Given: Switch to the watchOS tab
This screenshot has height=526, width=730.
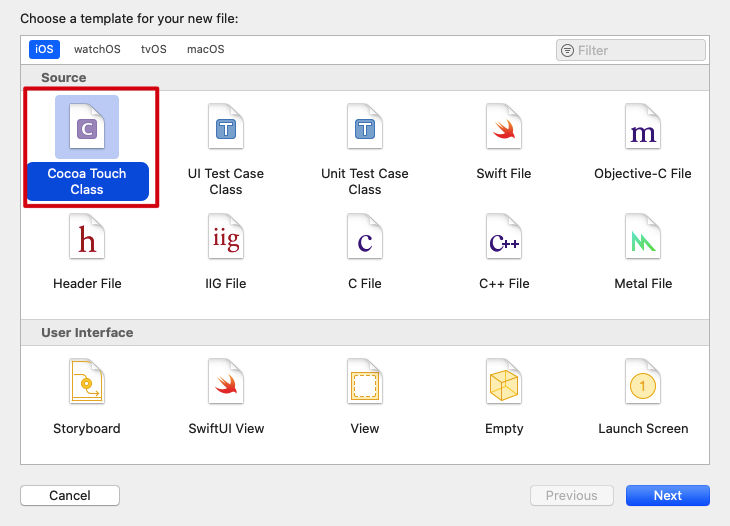Looking at the screenshot, I should [97, 49].
